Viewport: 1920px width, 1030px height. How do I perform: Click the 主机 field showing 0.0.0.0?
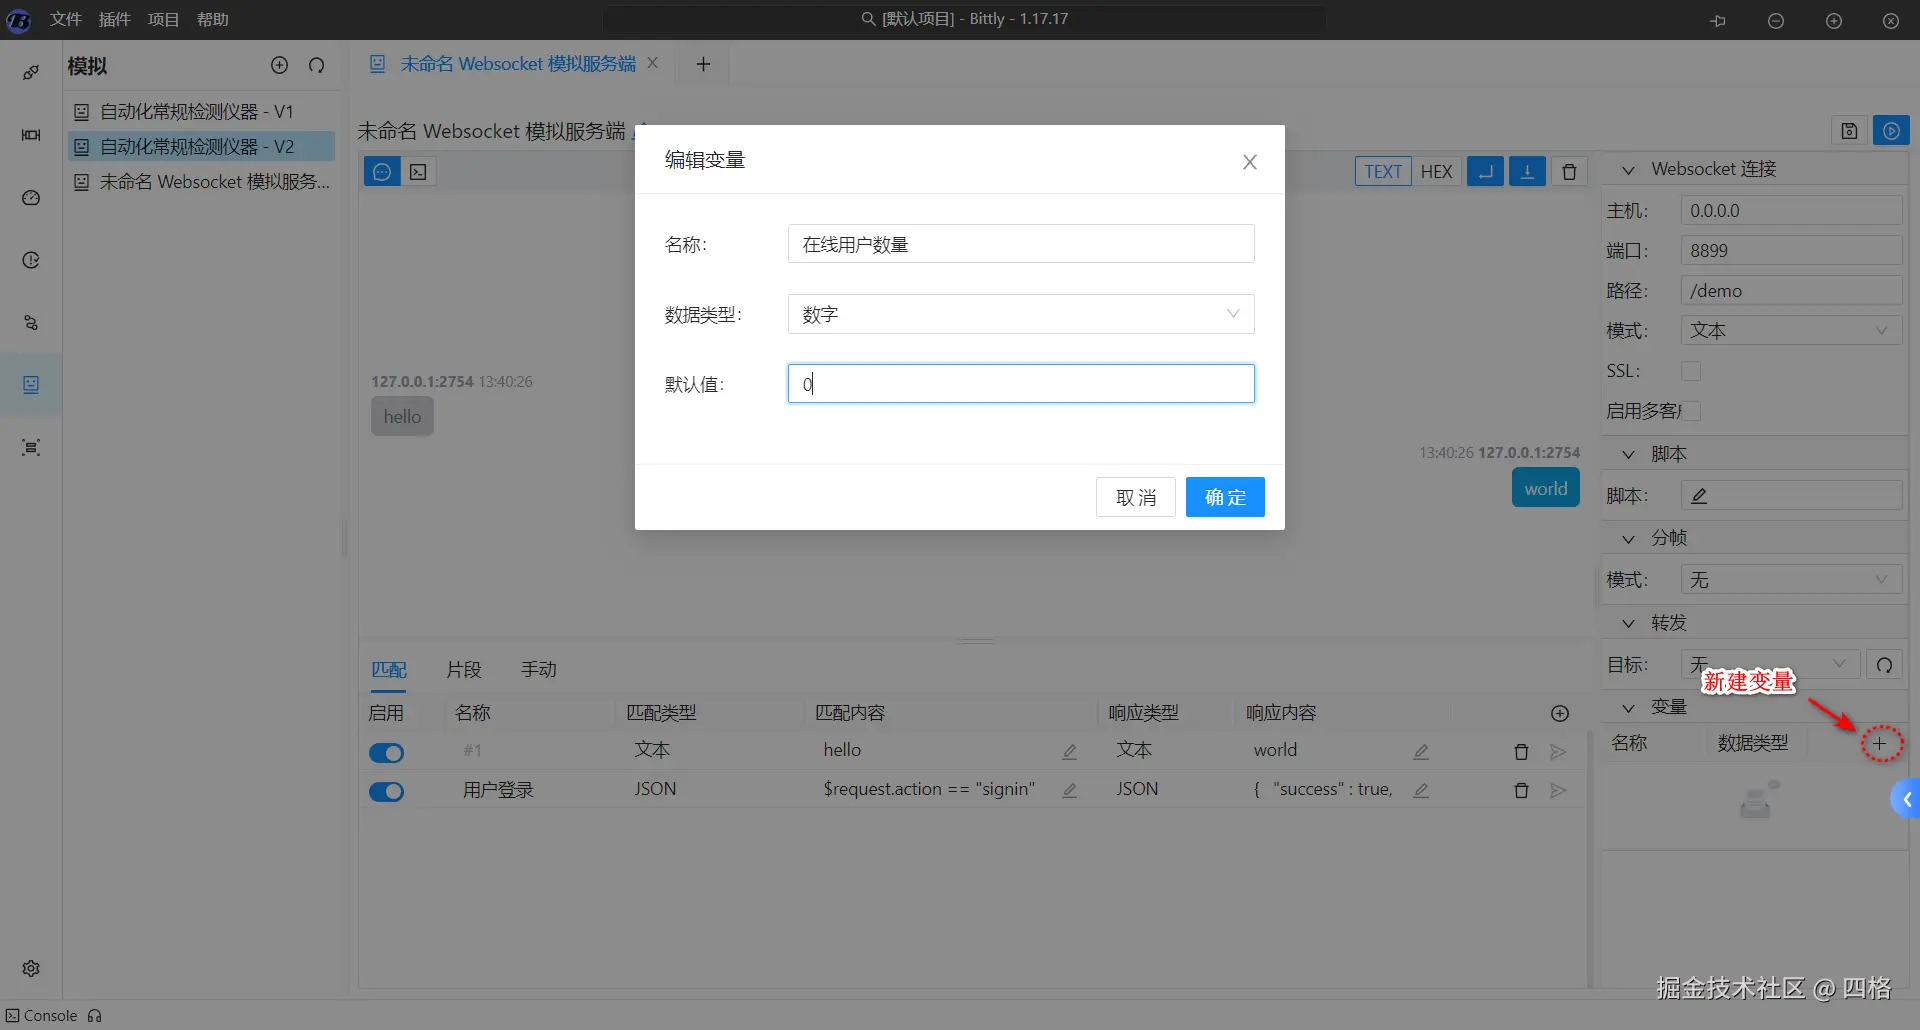1791,211
